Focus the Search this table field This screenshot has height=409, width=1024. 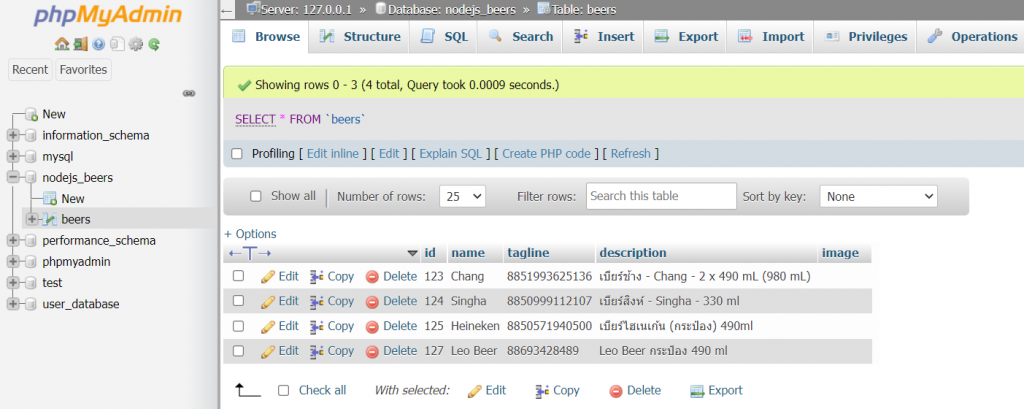(661, 196)
